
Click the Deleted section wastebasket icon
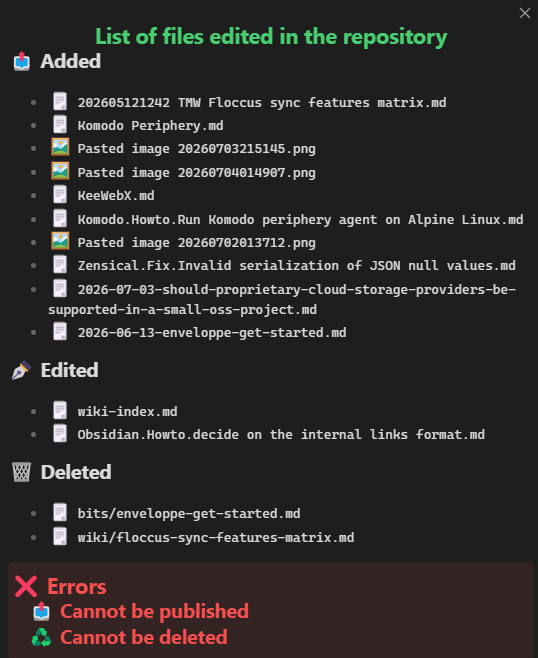(x=22, y=472)
